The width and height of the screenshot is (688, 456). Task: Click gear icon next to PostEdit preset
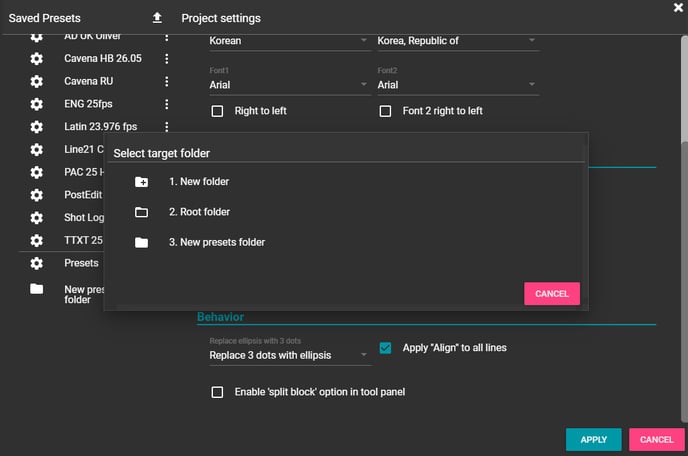(x=37, y=195)
